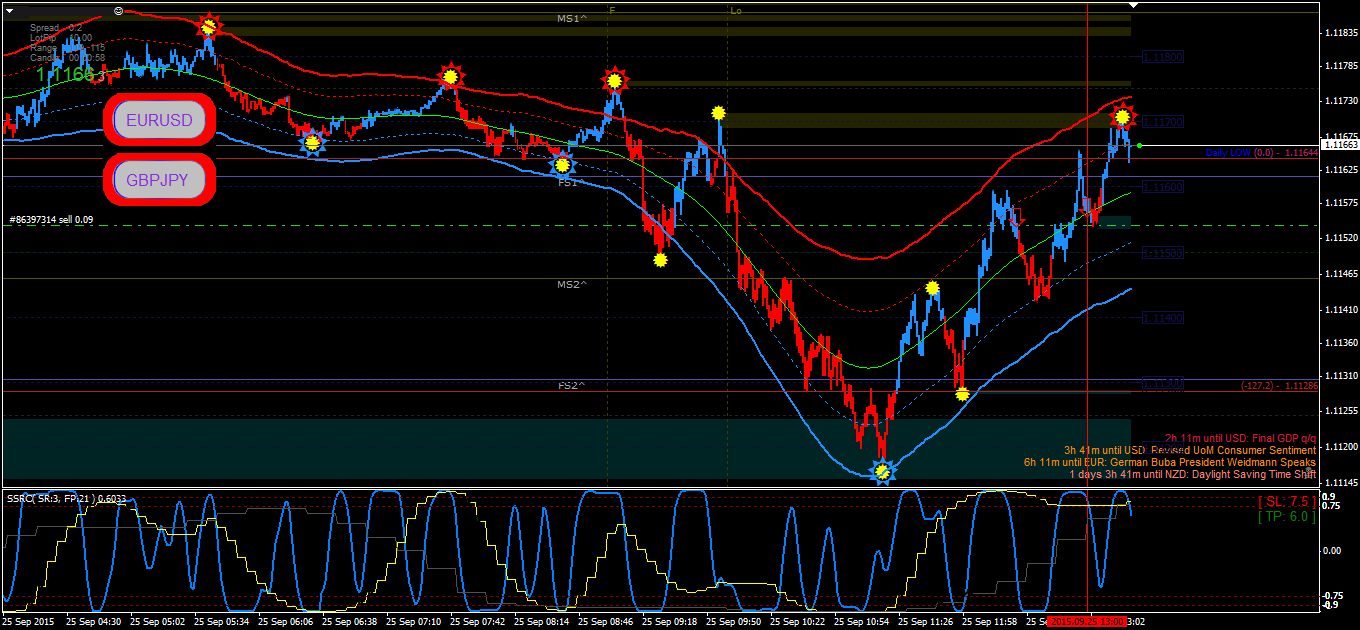Click the yellow dot near the -127.2 level

(x=962, y=394)
